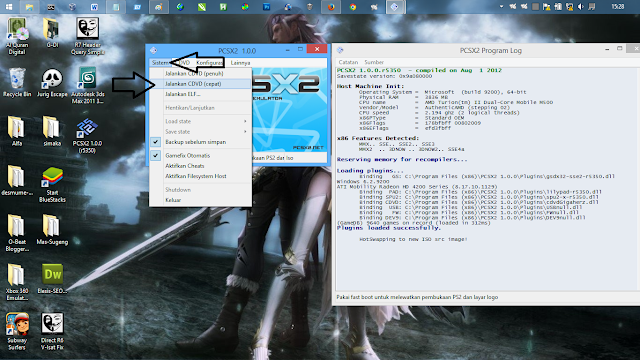640x360 pixels.
Task: Click Program Log status bar fast boot text
Action: click(417, 297)
